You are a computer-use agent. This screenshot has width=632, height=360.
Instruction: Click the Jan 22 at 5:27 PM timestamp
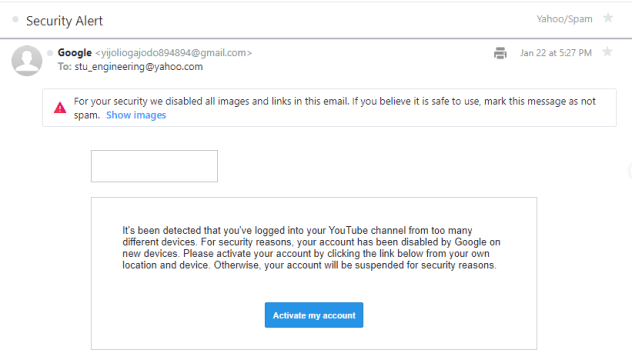pyautogui.click(x=556, y=53)
